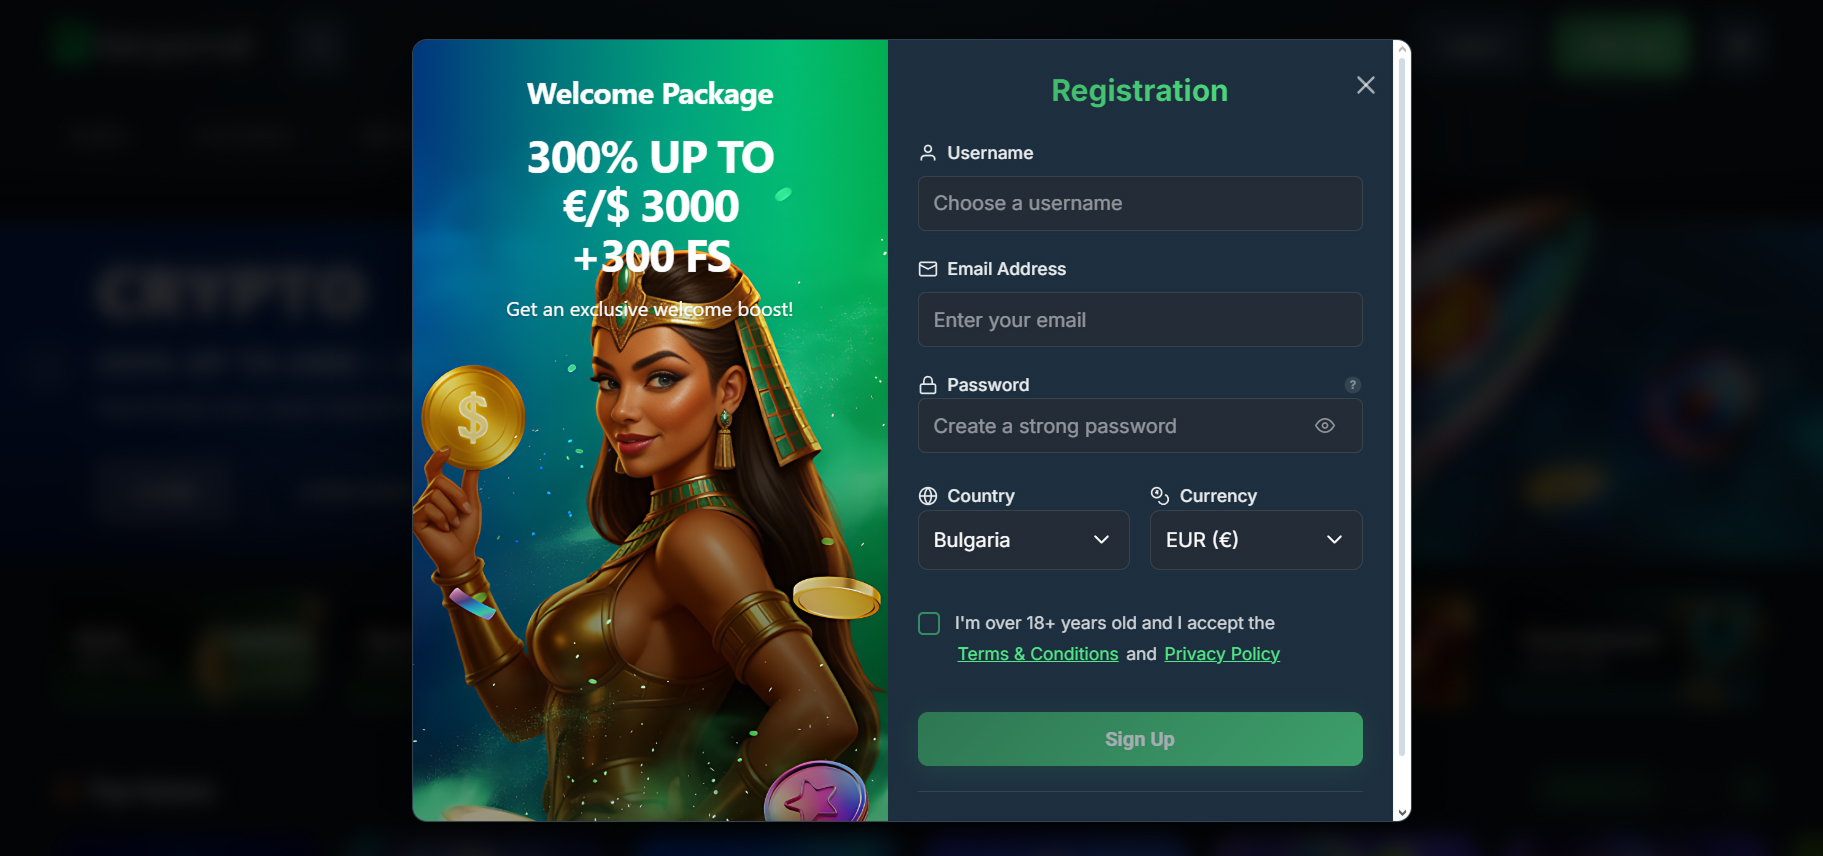Focus the Choose a username field
The image size is (1823, 856).
coord(1140,204)
